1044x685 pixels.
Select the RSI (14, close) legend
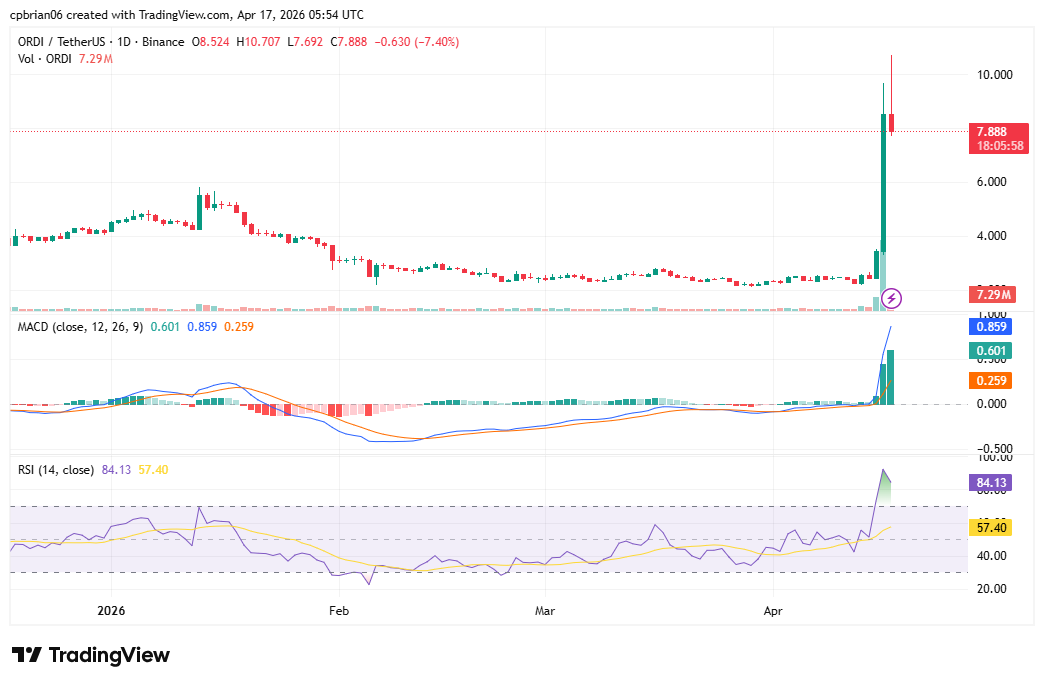(55, 468)
